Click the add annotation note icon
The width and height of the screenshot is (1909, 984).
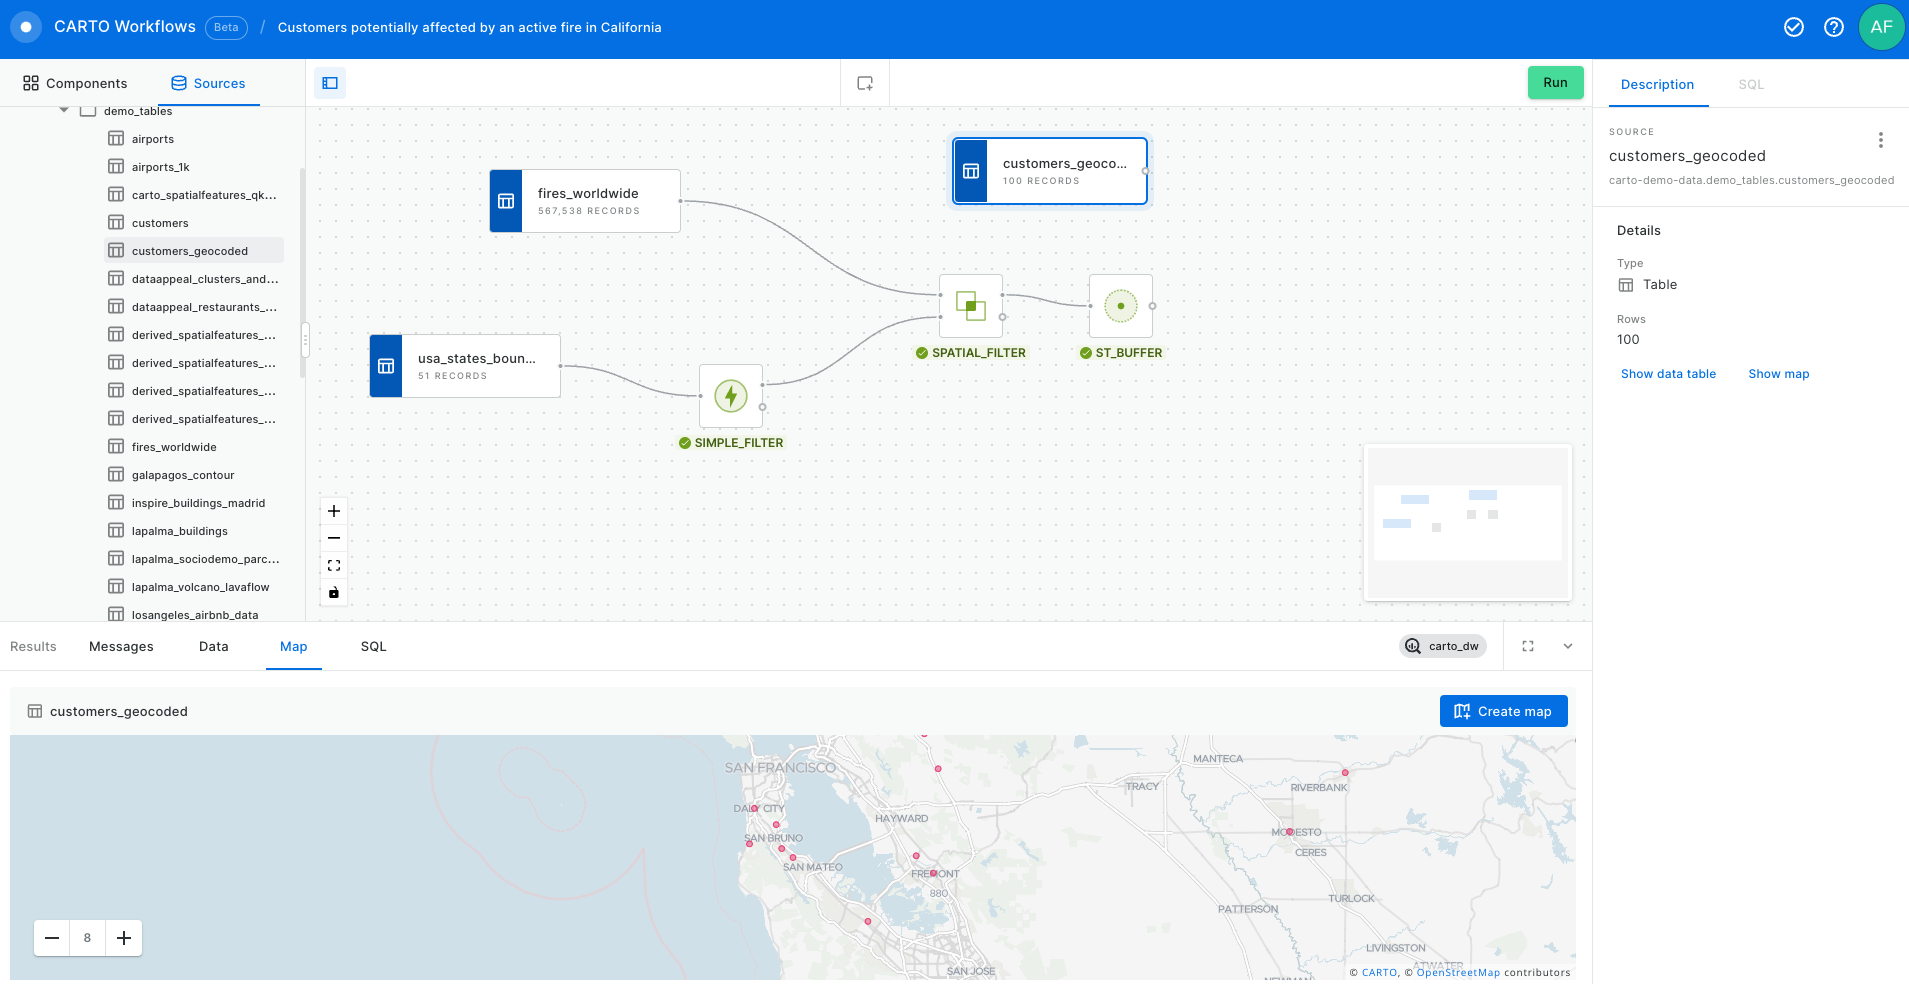[x=865, y=83]
